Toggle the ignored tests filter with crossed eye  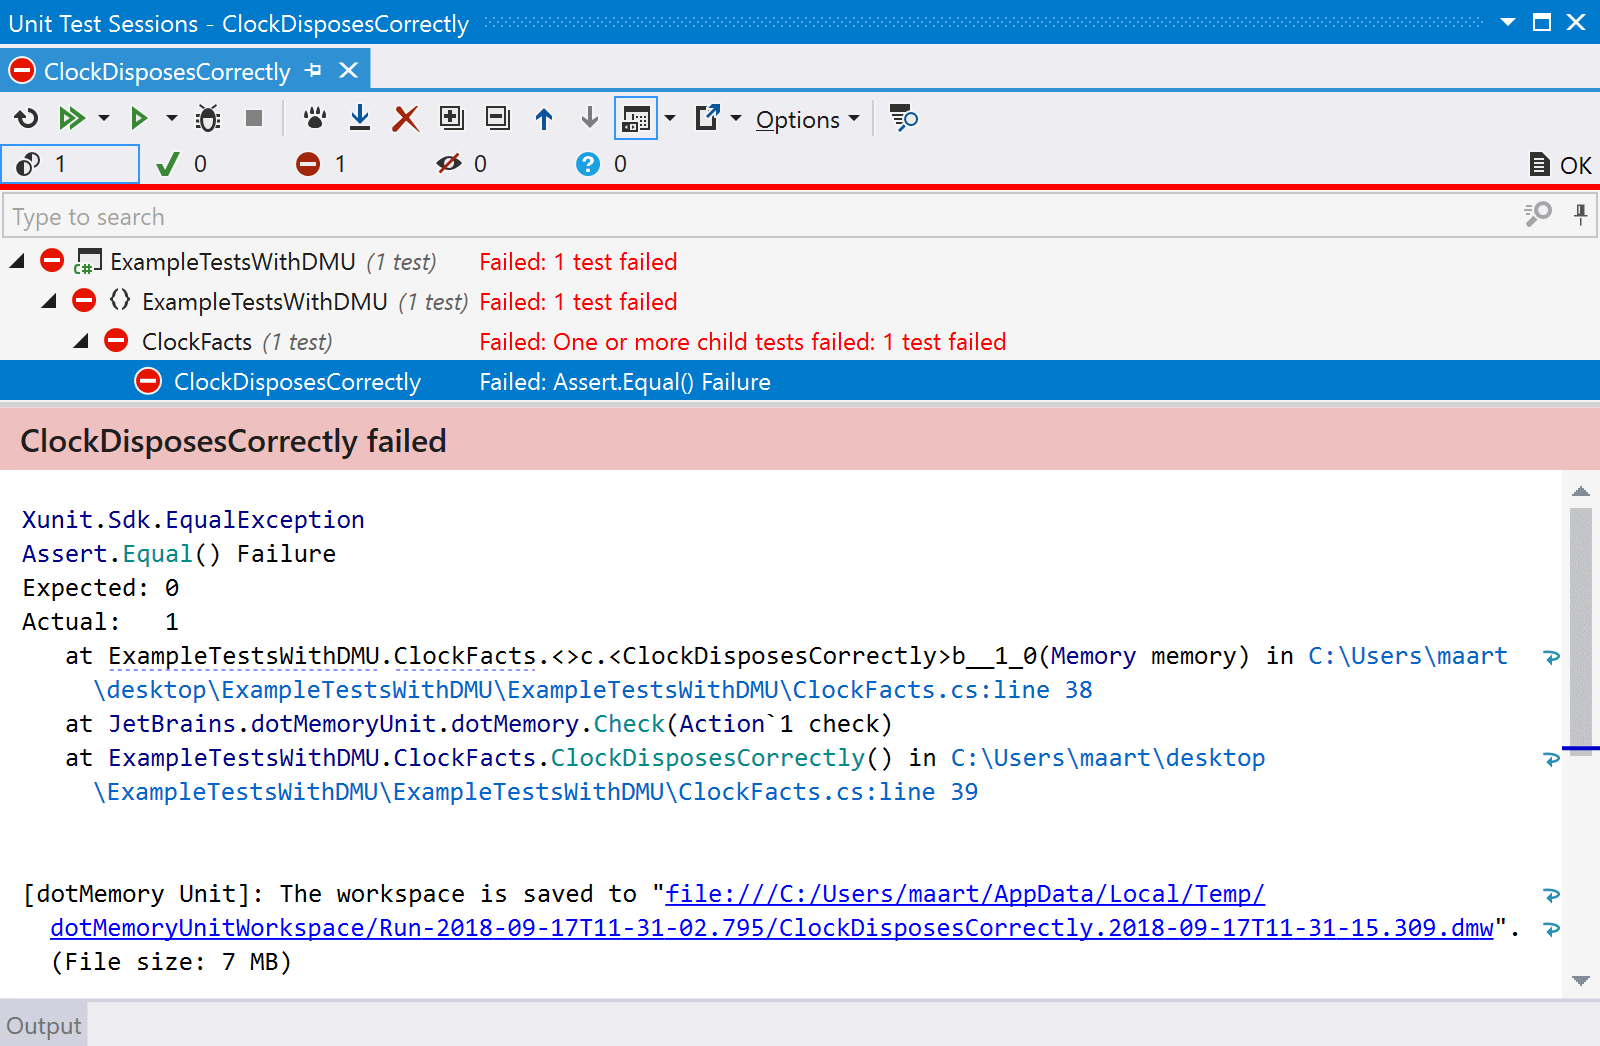tap(462, 164)
